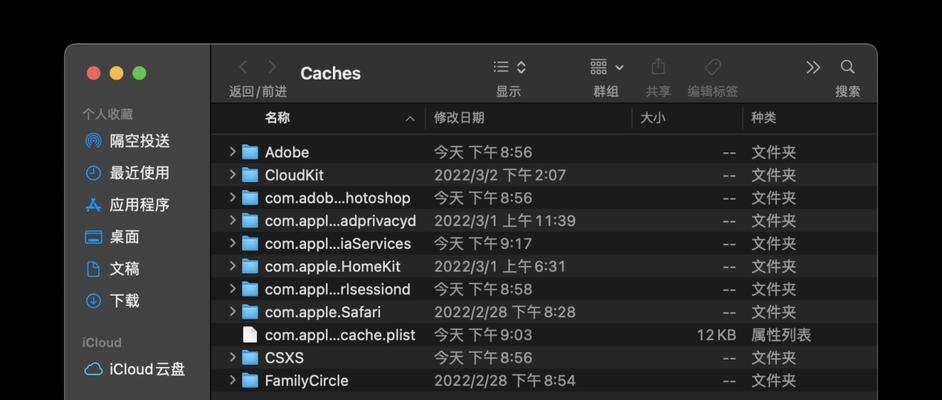Select the com.adob...hotoshop folder icon
This screenshot has height=400, width=942.
[x=250, y=198]
